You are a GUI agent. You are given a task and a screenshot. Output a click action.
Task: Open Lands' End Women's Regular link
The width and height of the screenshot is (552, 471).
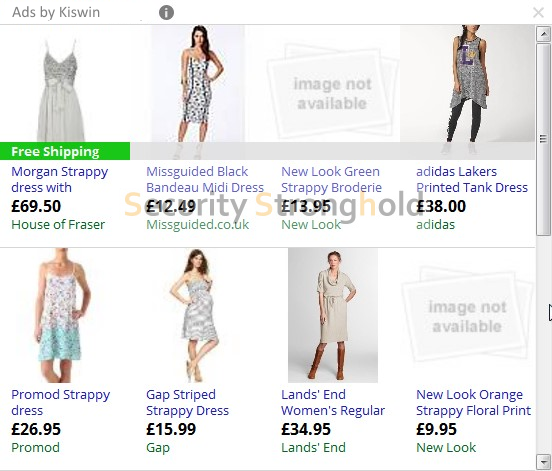(333, 402)
